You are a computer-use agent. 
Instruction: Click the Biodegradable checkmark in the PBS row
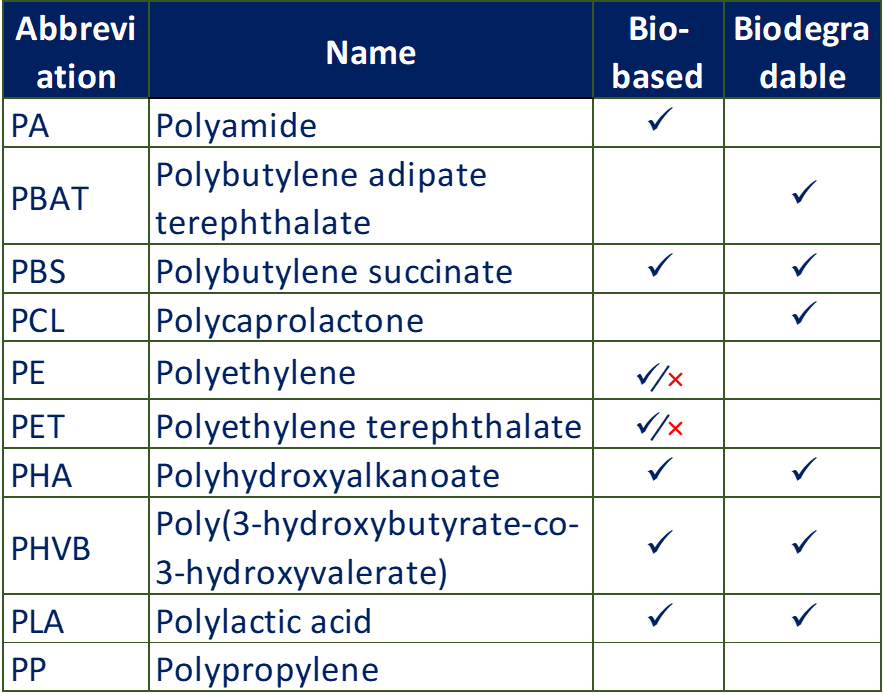click(803, 268)
